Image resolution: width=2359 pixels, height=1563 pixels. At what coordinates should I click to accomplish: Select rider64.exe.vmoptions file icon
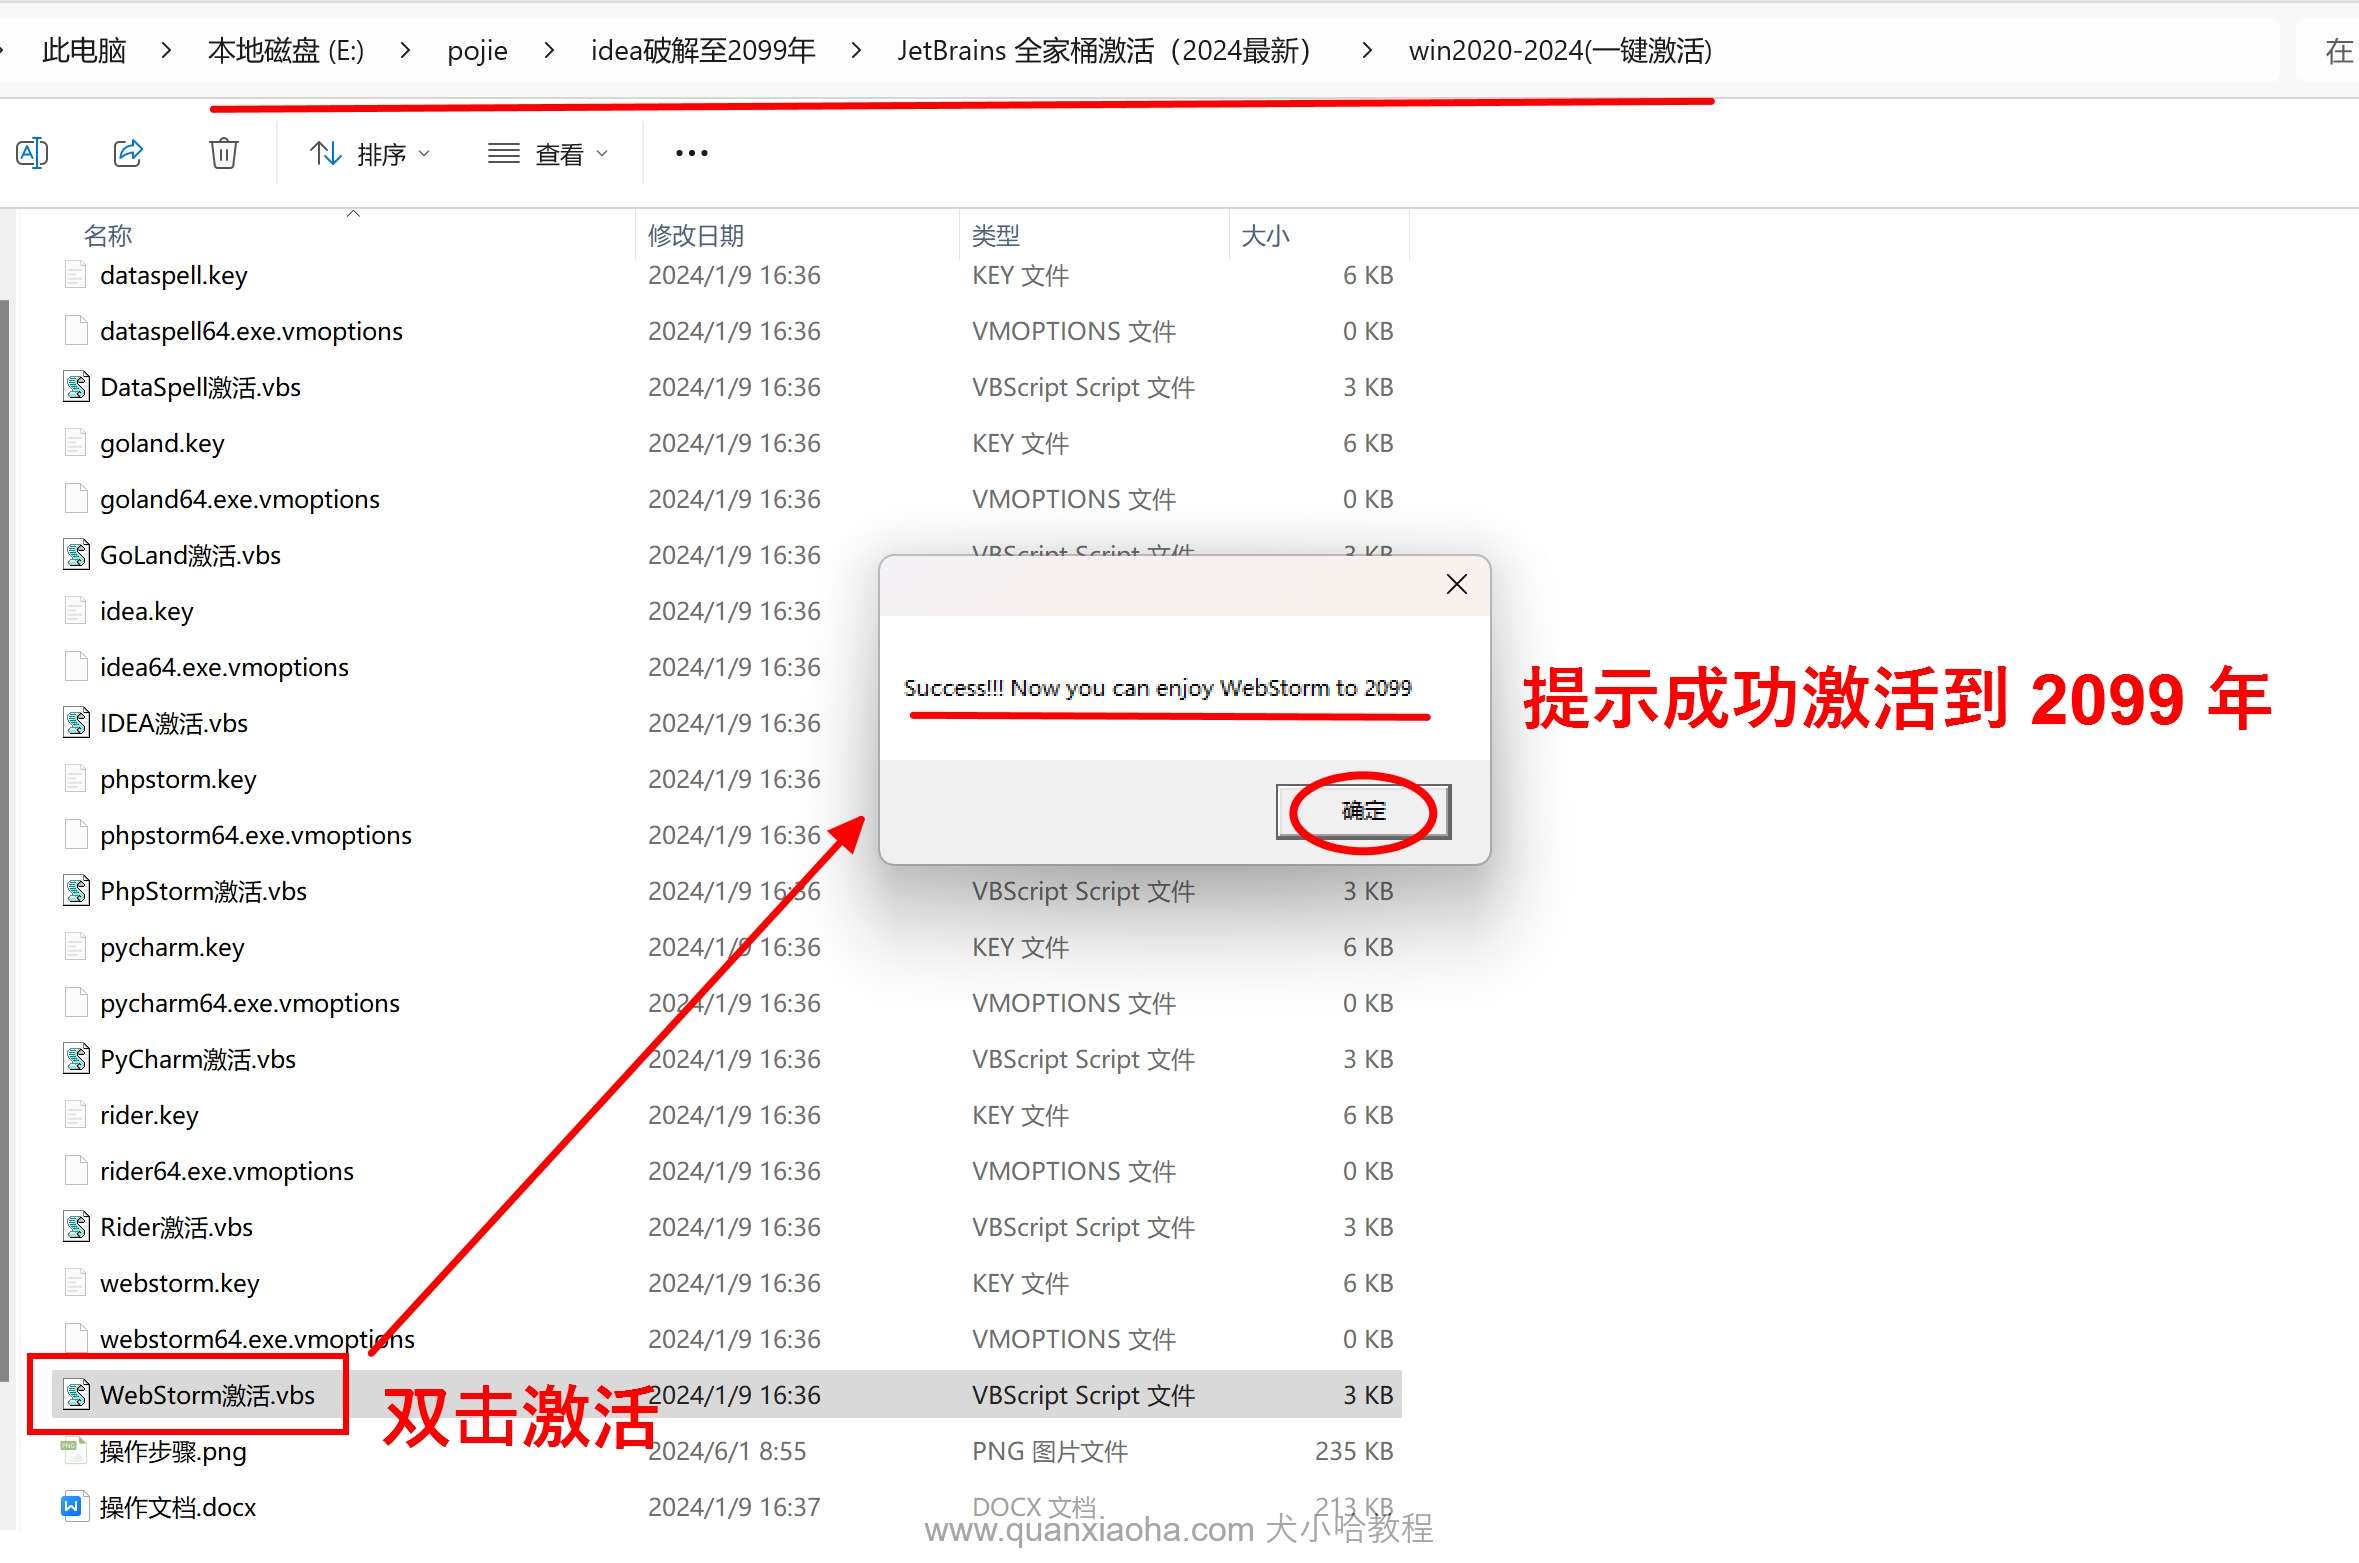pyautogui.click(x=76, y=1170)
